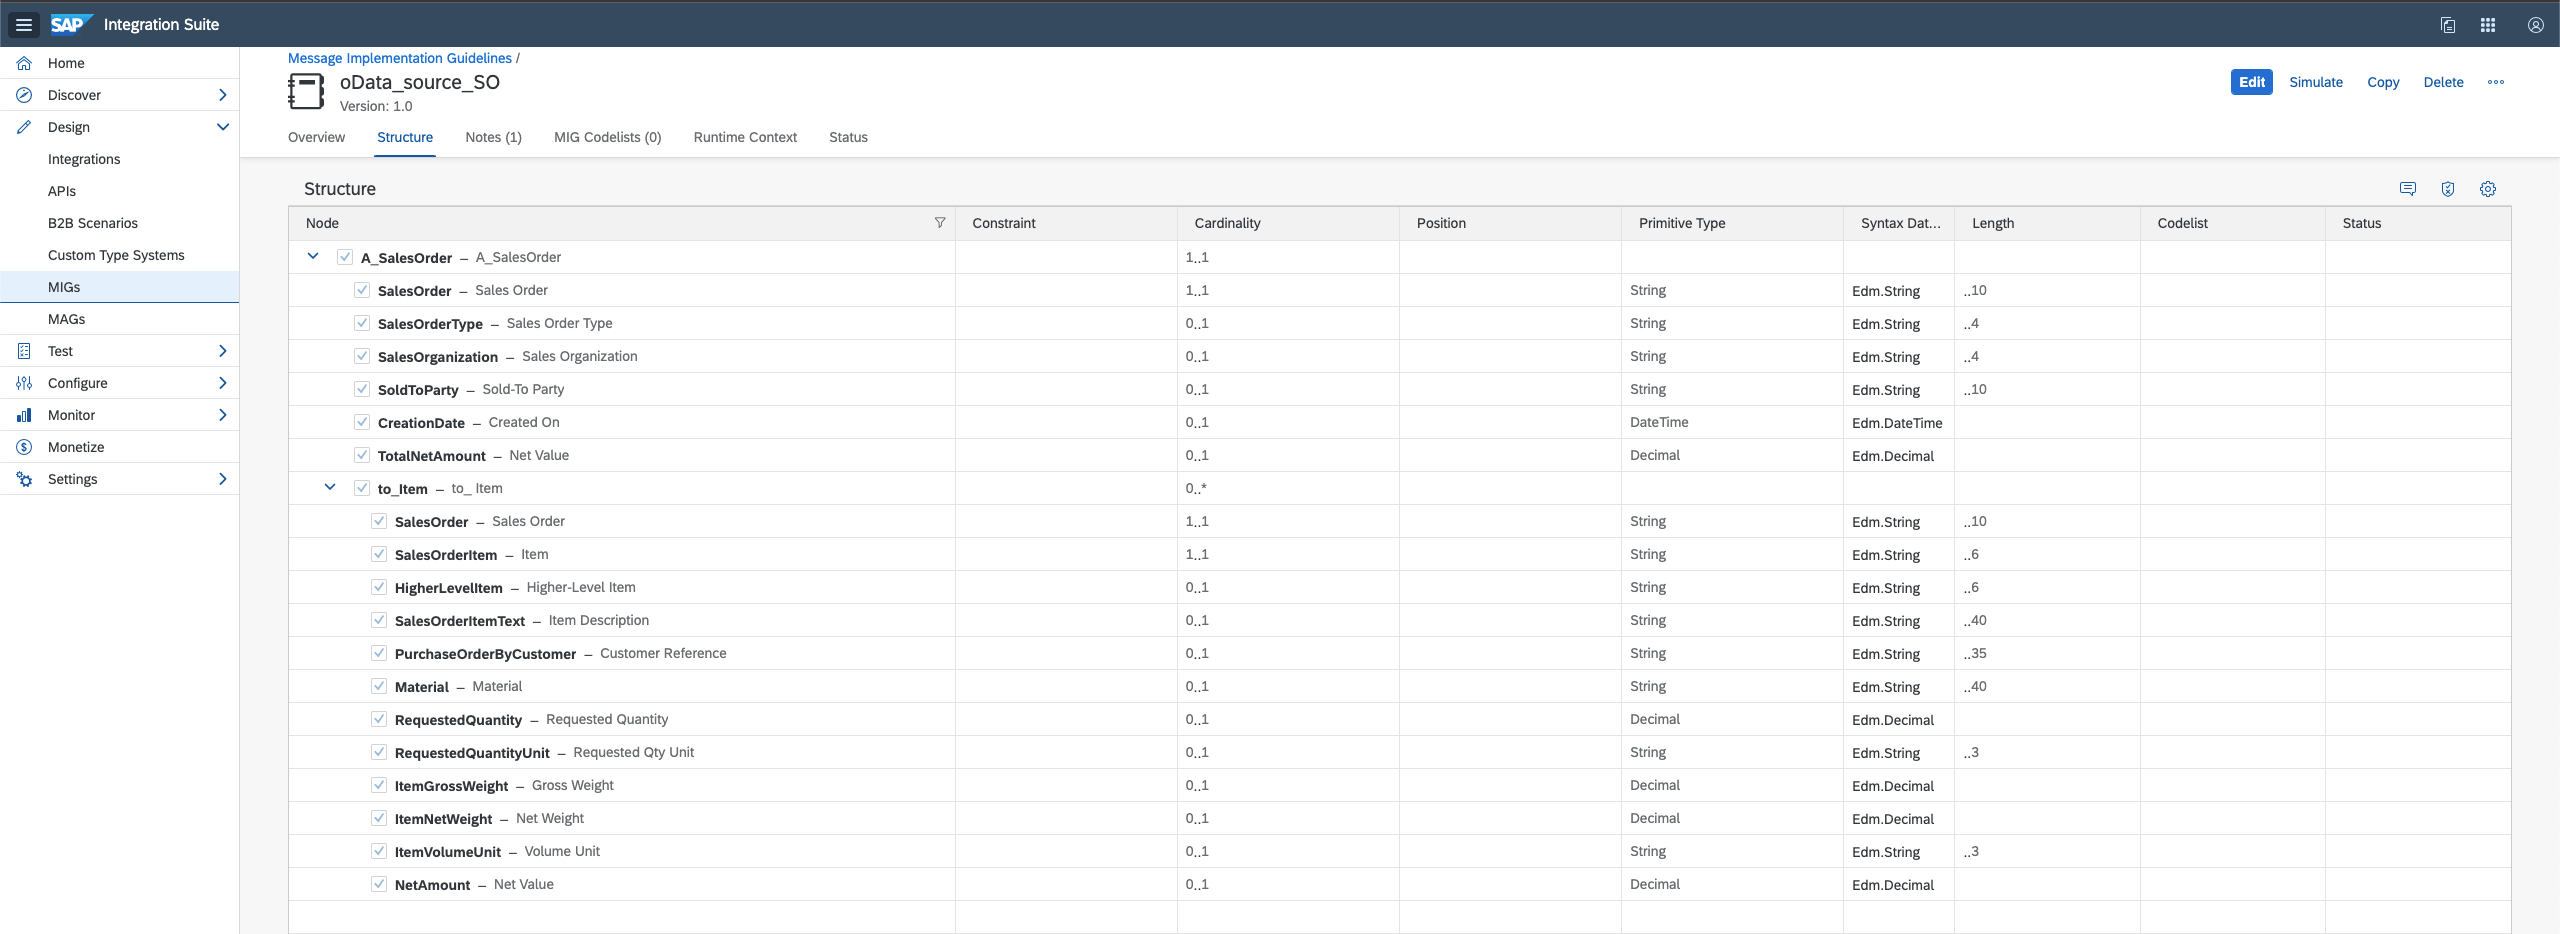The image size is (2560, 934).
Task: Open the Structure notes comment icon
Action: (2408, 189)
